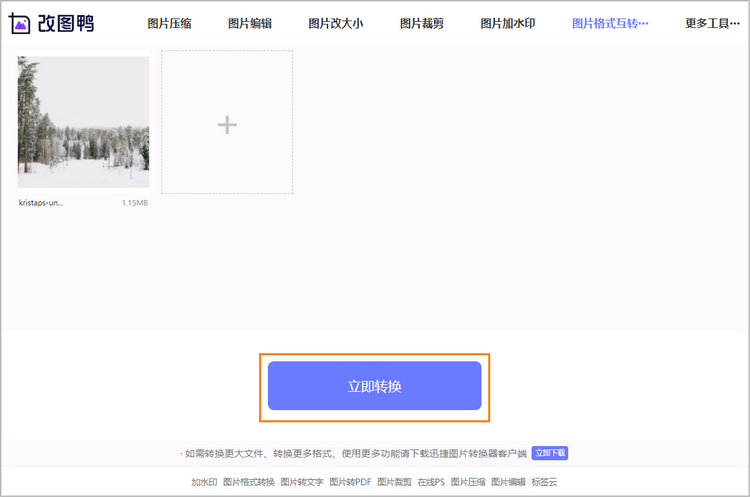750x497 pixels.
Task: Select the 图片格式互转 tab
Action: click(x=610, y=23)
